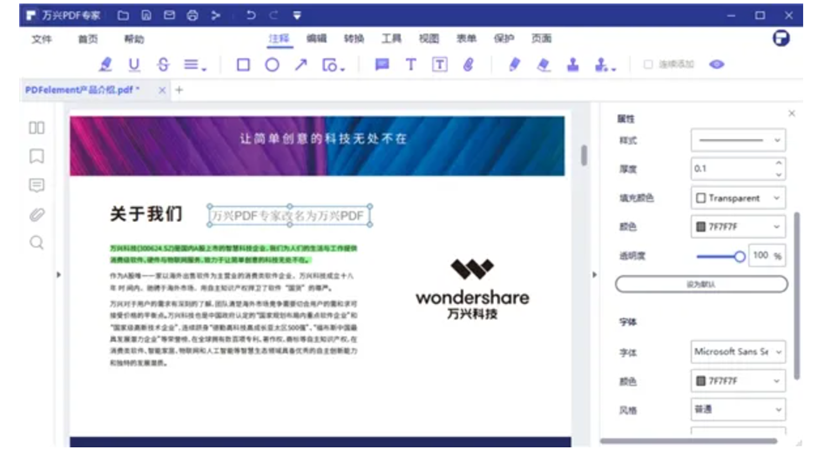Screen dimensions: 831x463
Task: Redo the last undone action
Action: [273, 15]
